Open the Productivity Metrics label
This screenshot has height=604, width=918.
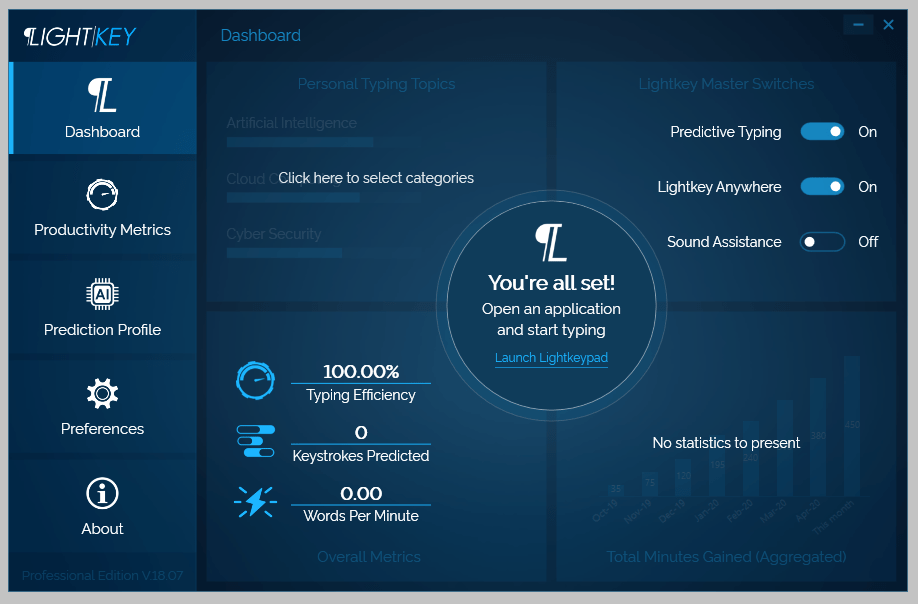click(x=102, y=229)
